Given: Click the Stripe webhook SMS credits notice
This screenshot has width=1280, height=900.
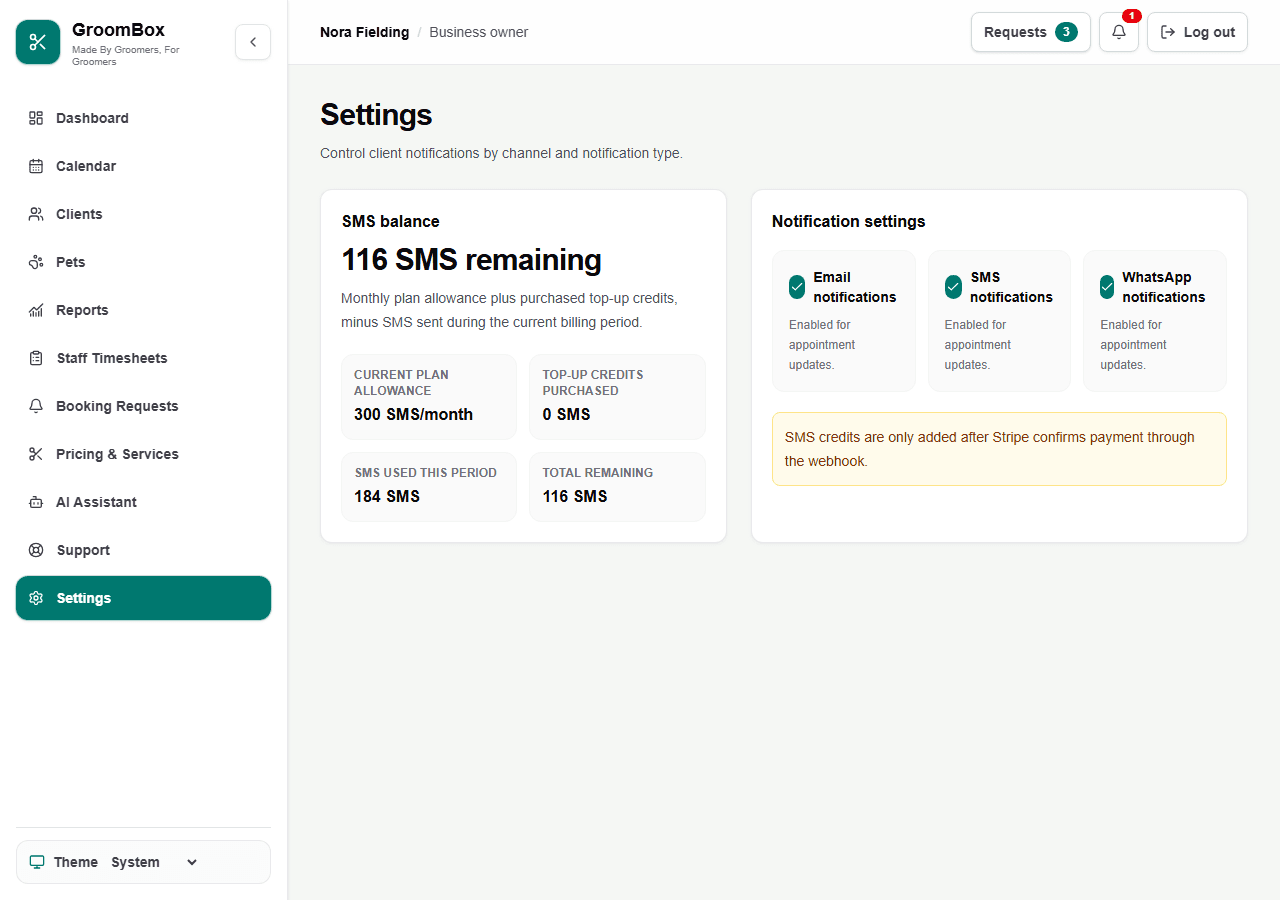Looking at the screenshot, I should [999, 449].
